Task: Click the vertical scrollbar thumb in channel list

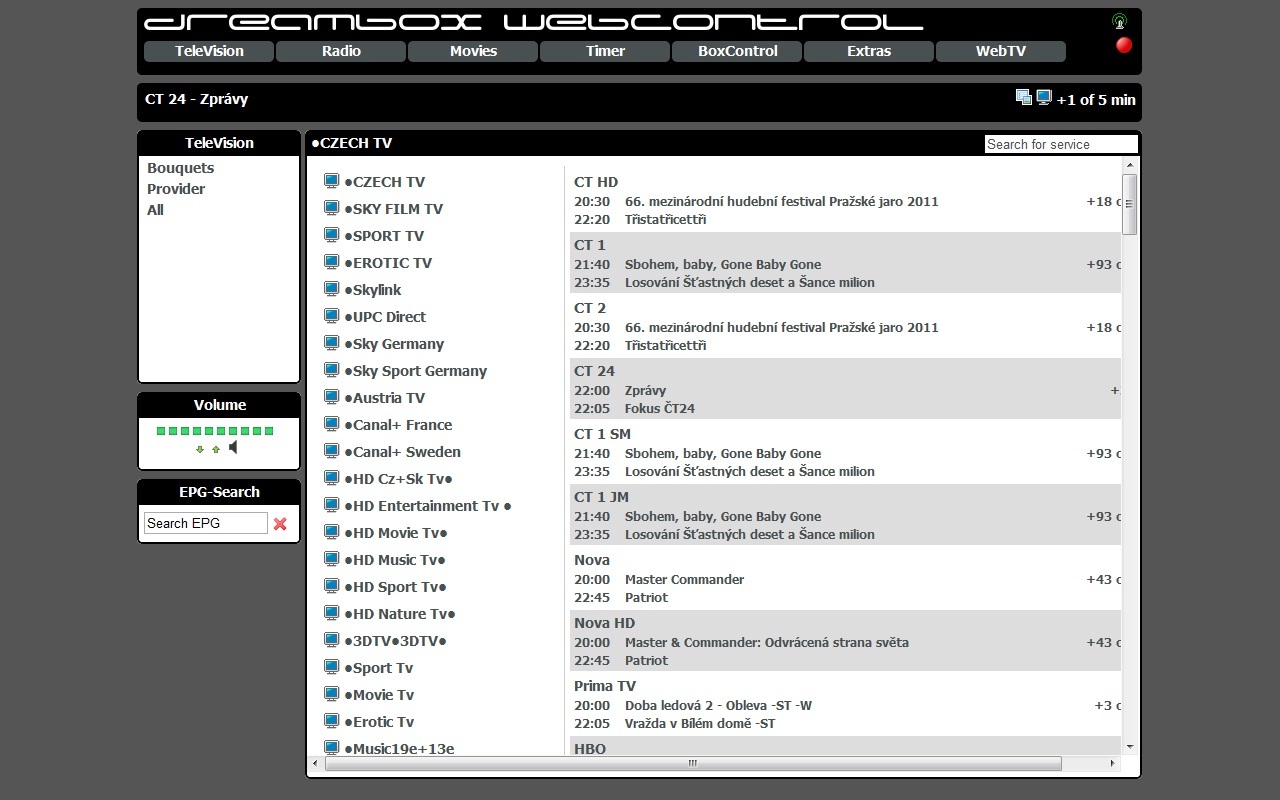Action: point(1130,204)
